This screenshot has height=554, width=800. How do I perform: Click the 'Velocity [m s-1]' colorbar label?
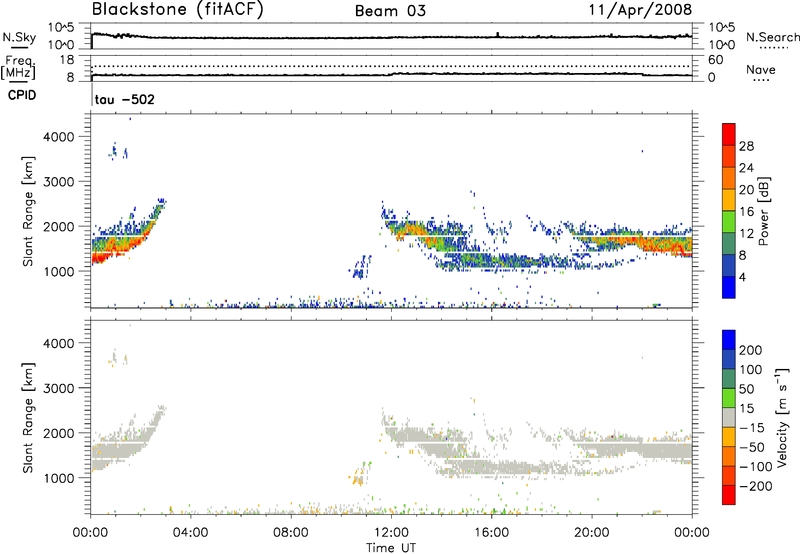click(781, 417)
